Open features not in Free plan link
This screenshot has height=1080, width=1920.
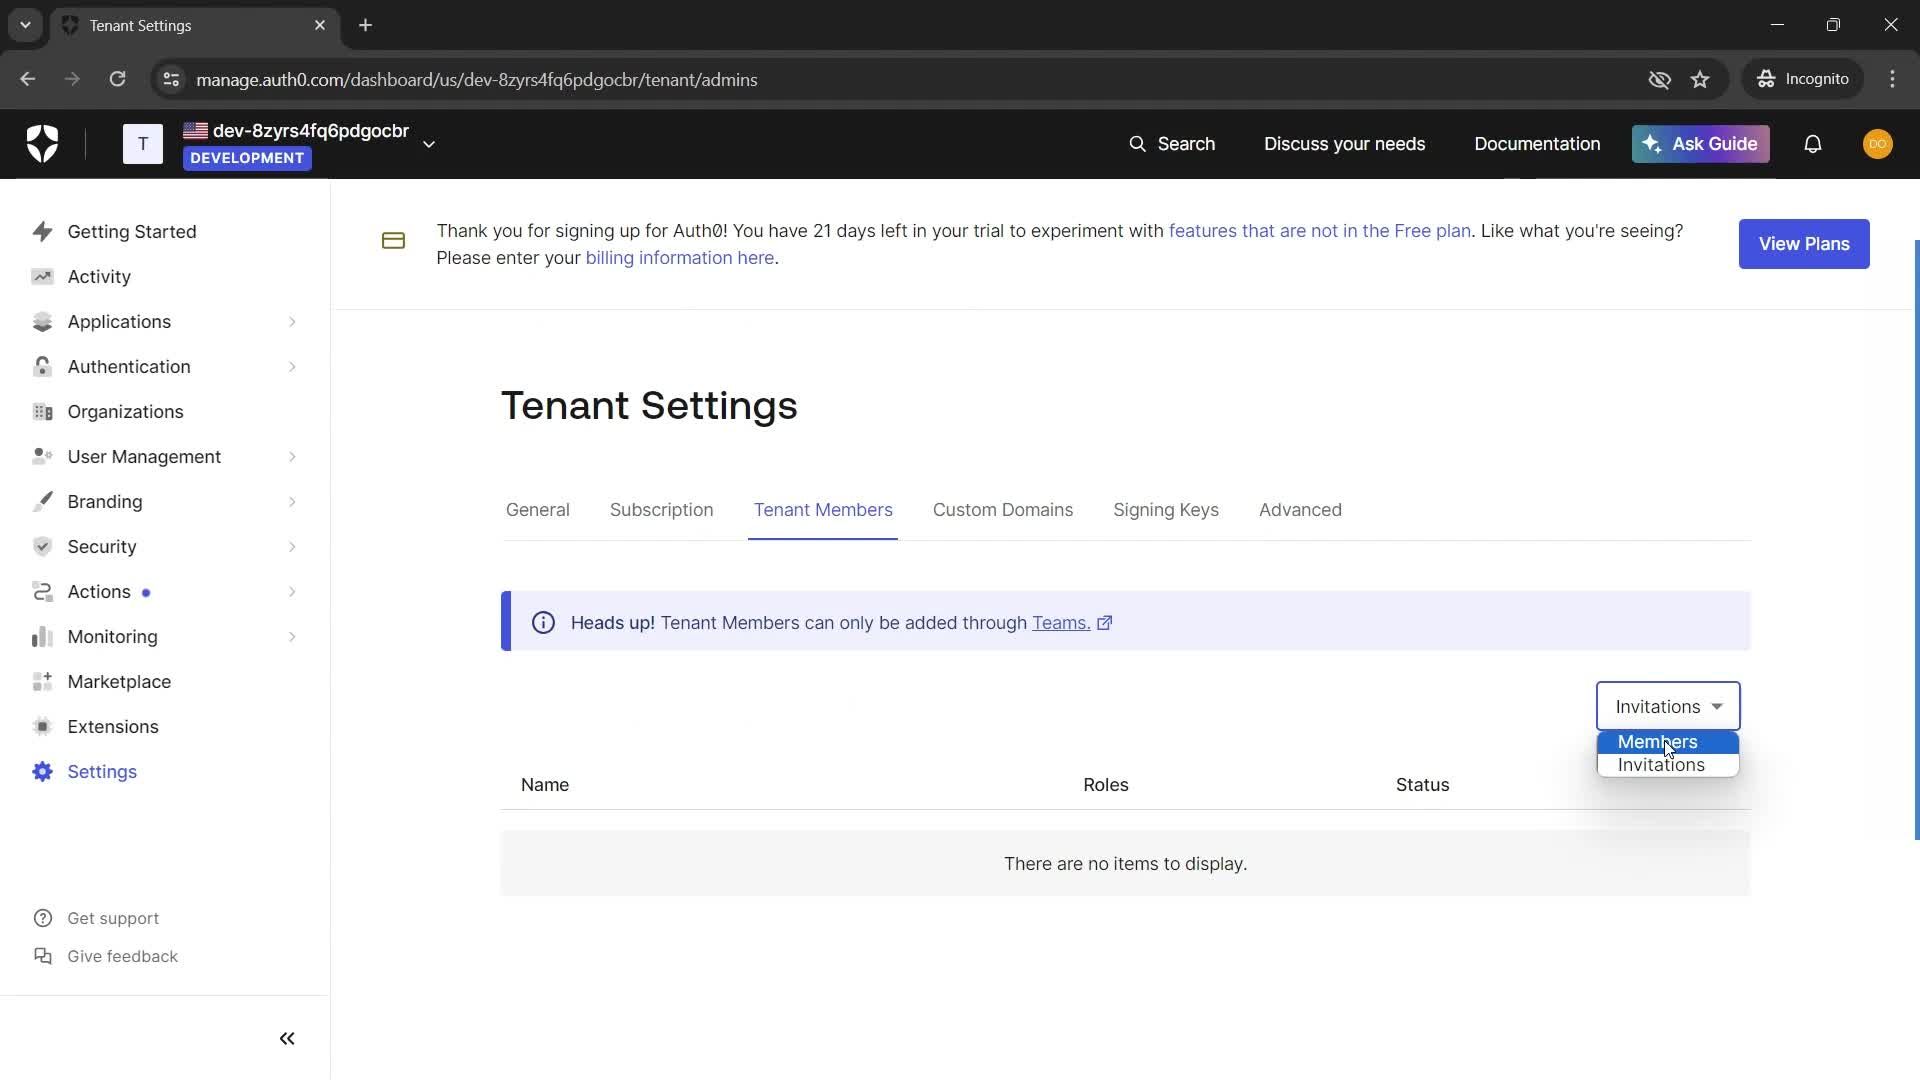point(1319,231)
